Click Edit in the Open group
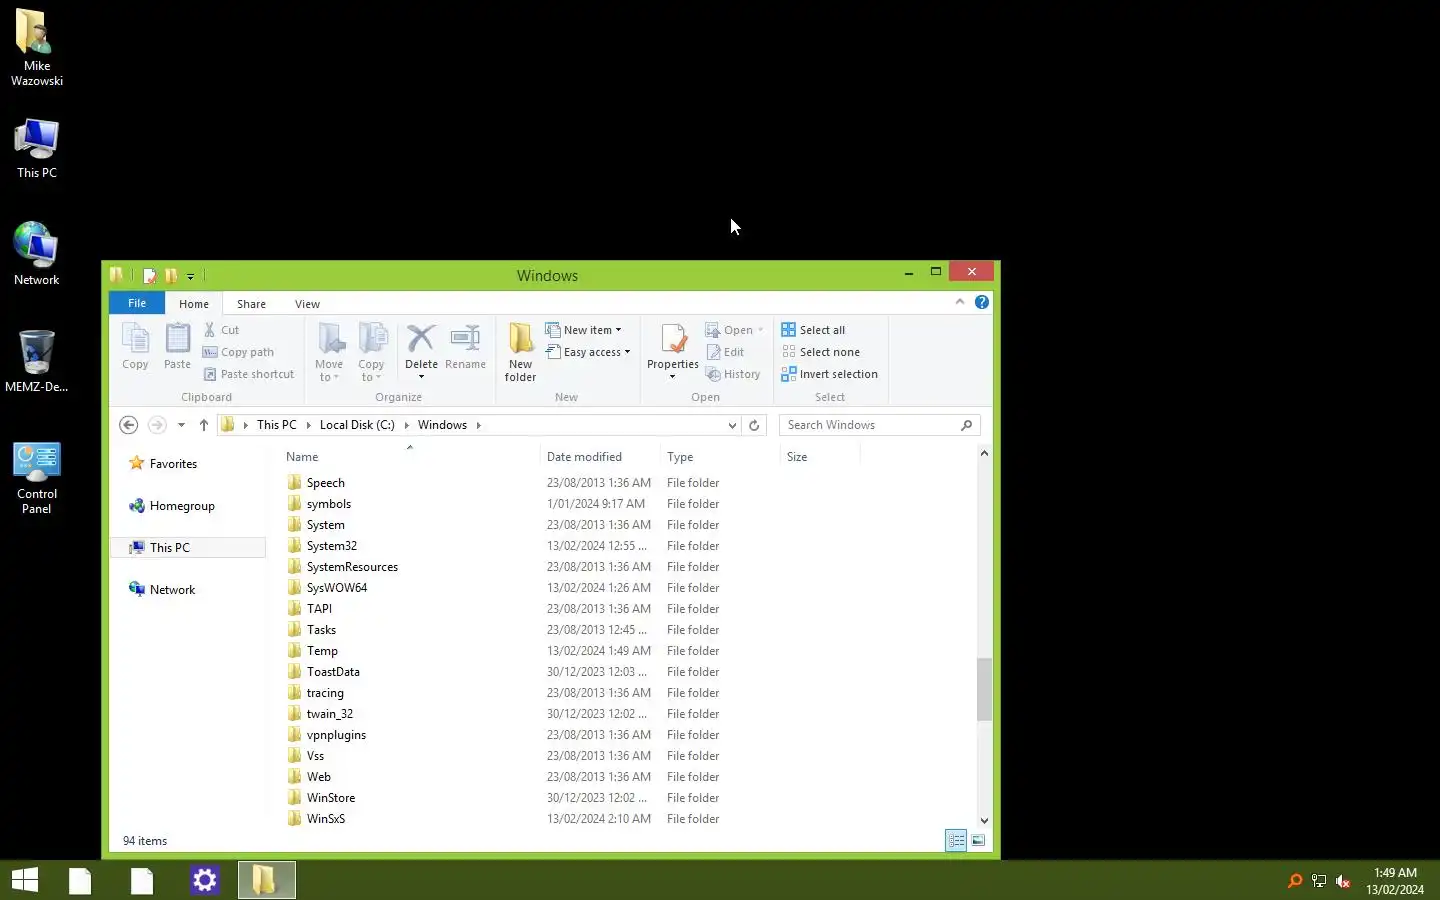This screenshot has width=1440, height=900. [x=725, y=352]
